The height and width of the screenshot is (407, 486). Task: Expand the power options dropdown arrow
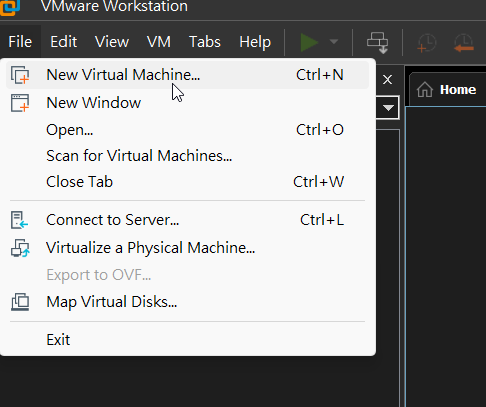334,42
